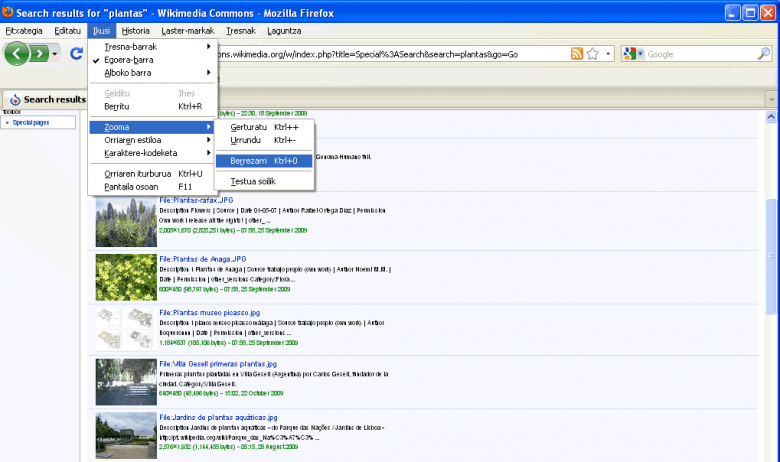Click the Plantas de Anaga yellow flowers thumbnail
The width and height of the screenshot is (780, 462).
(126, 277)
